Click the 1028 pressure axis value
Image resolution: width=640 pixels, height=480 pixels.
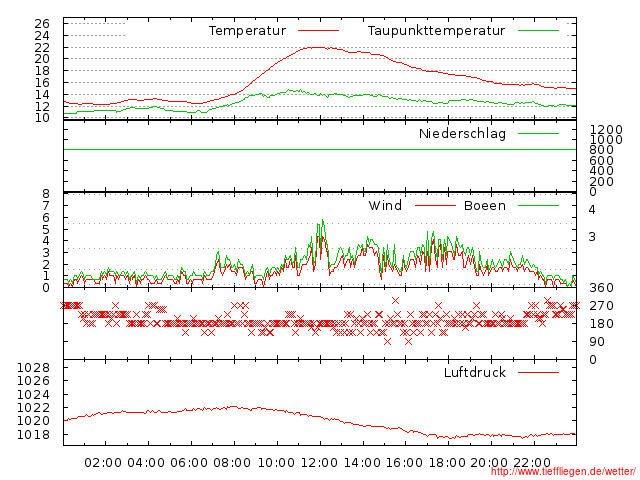tap(33, 368)
